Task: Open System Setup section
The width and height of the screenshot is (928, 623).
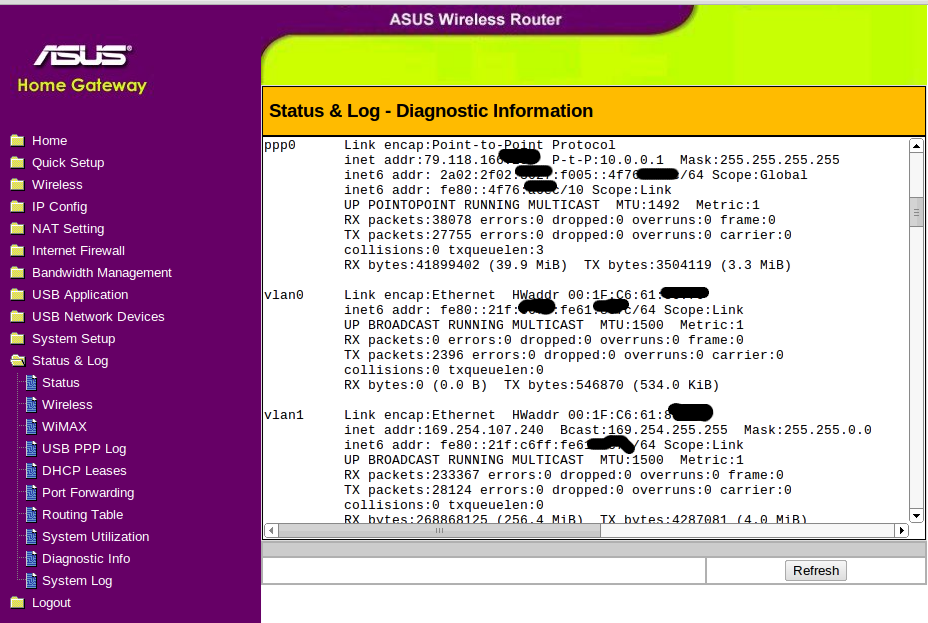Action: click(x=73, y=338)
